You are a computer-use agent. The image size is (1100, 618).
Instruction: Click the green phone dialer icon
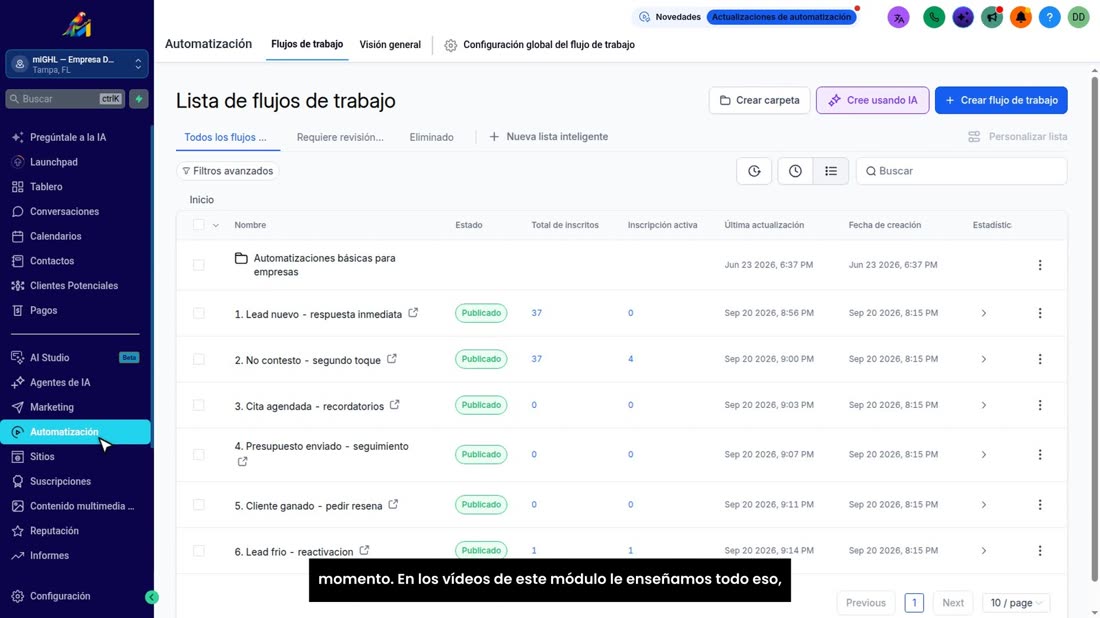[934, 17]
